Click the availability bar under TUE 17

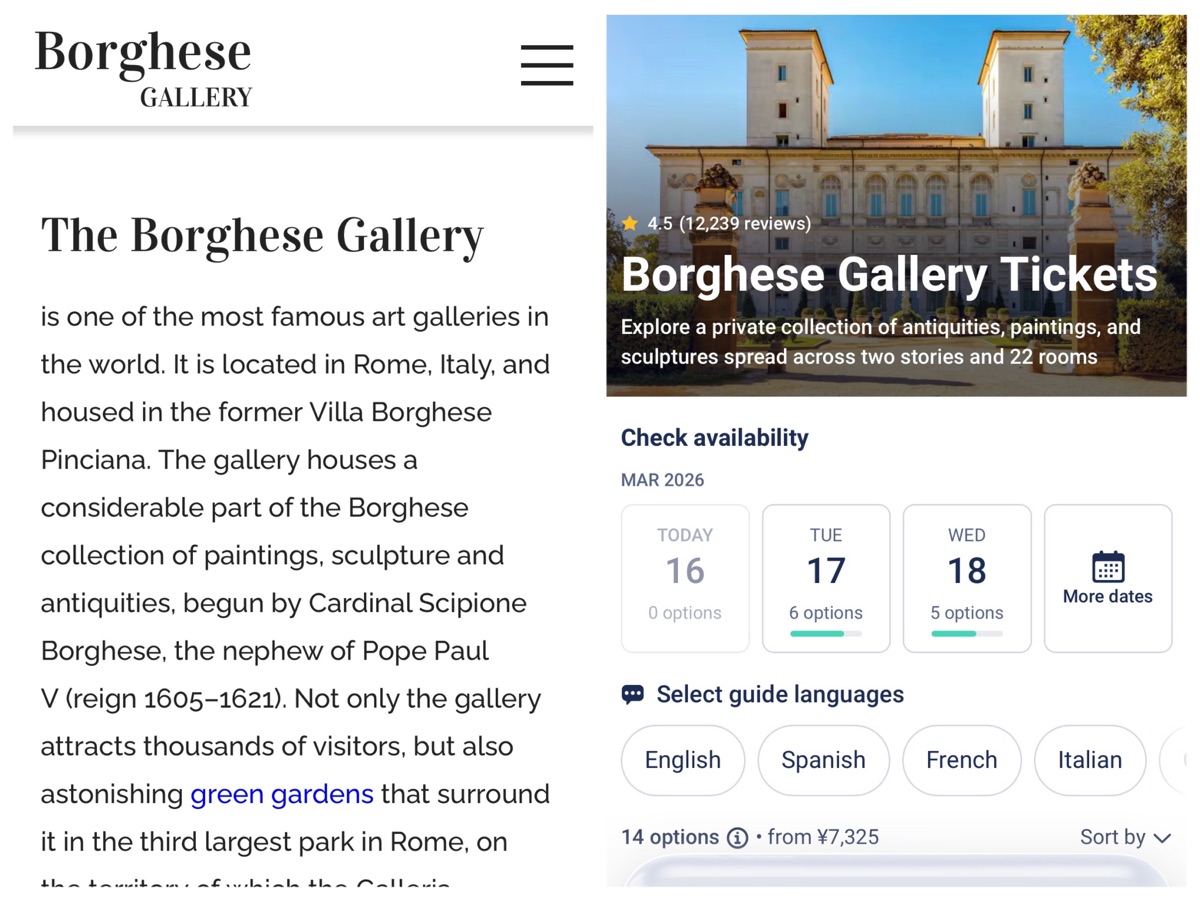(x=826, y=633)
